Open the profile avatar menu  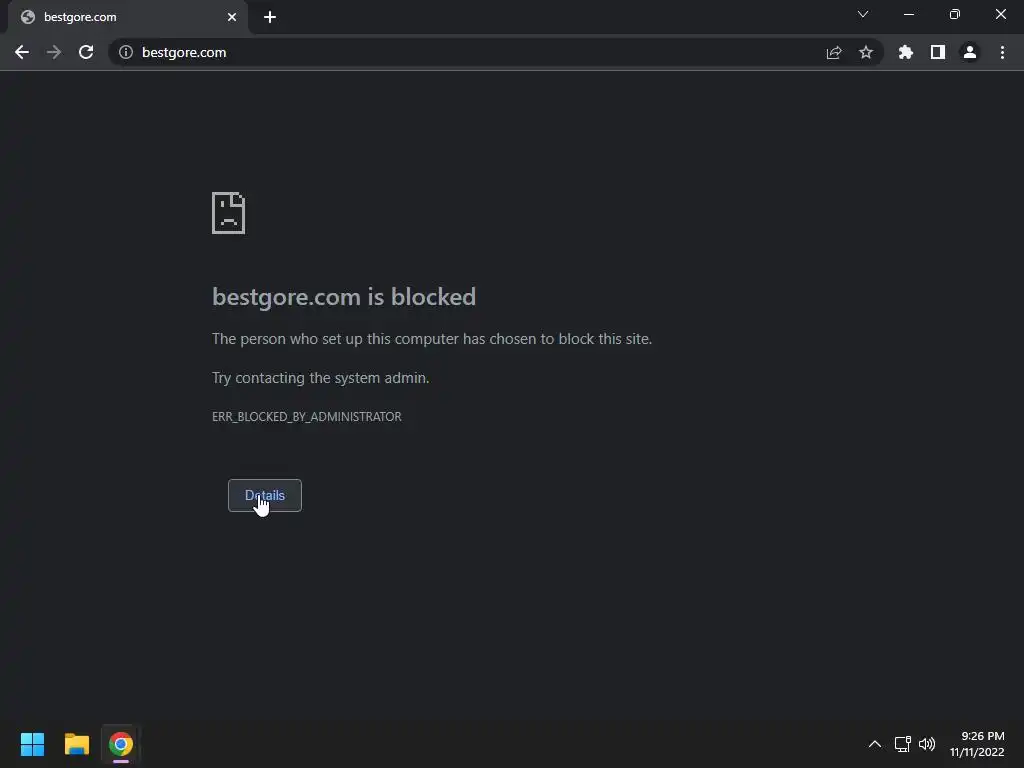click(x=970, y=52)
